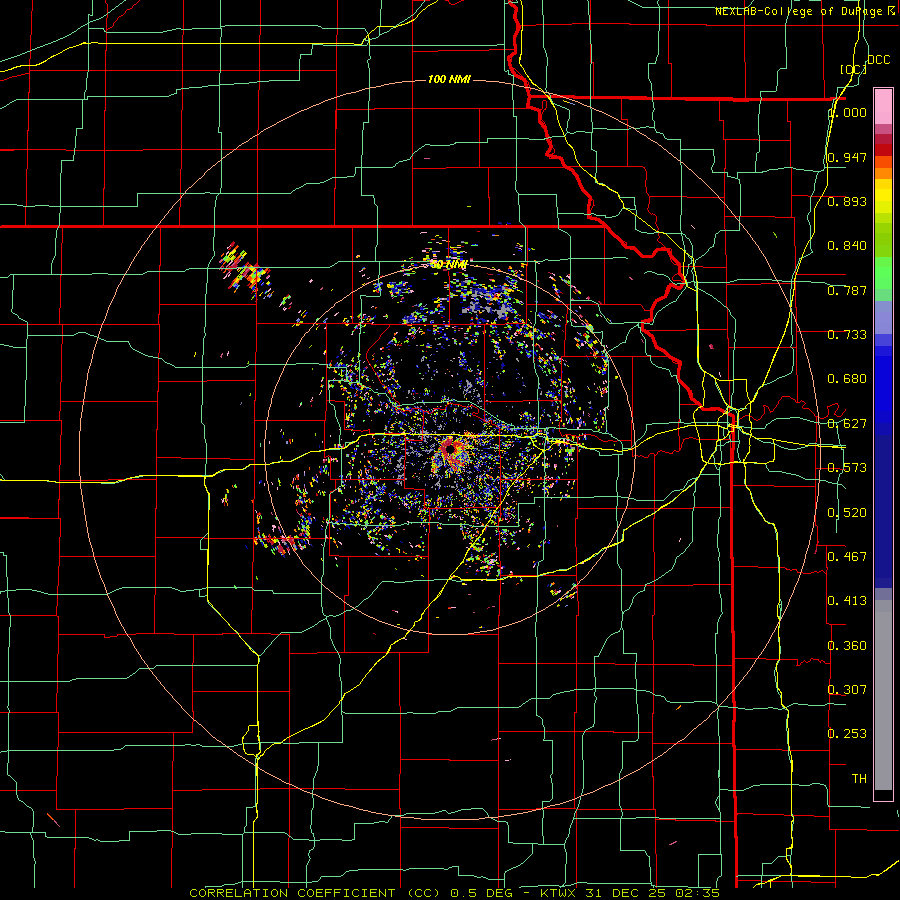
Task: Click the 0.787 scale value
Action: pos(847,290)
